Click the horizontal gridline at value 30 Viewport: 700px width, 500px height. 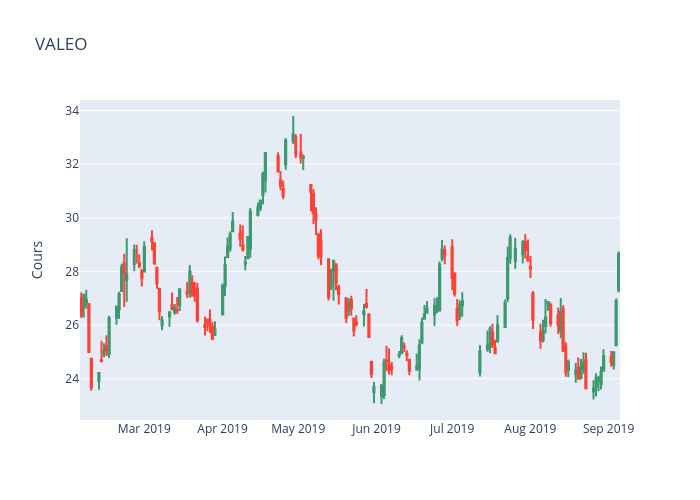(450, 218)
